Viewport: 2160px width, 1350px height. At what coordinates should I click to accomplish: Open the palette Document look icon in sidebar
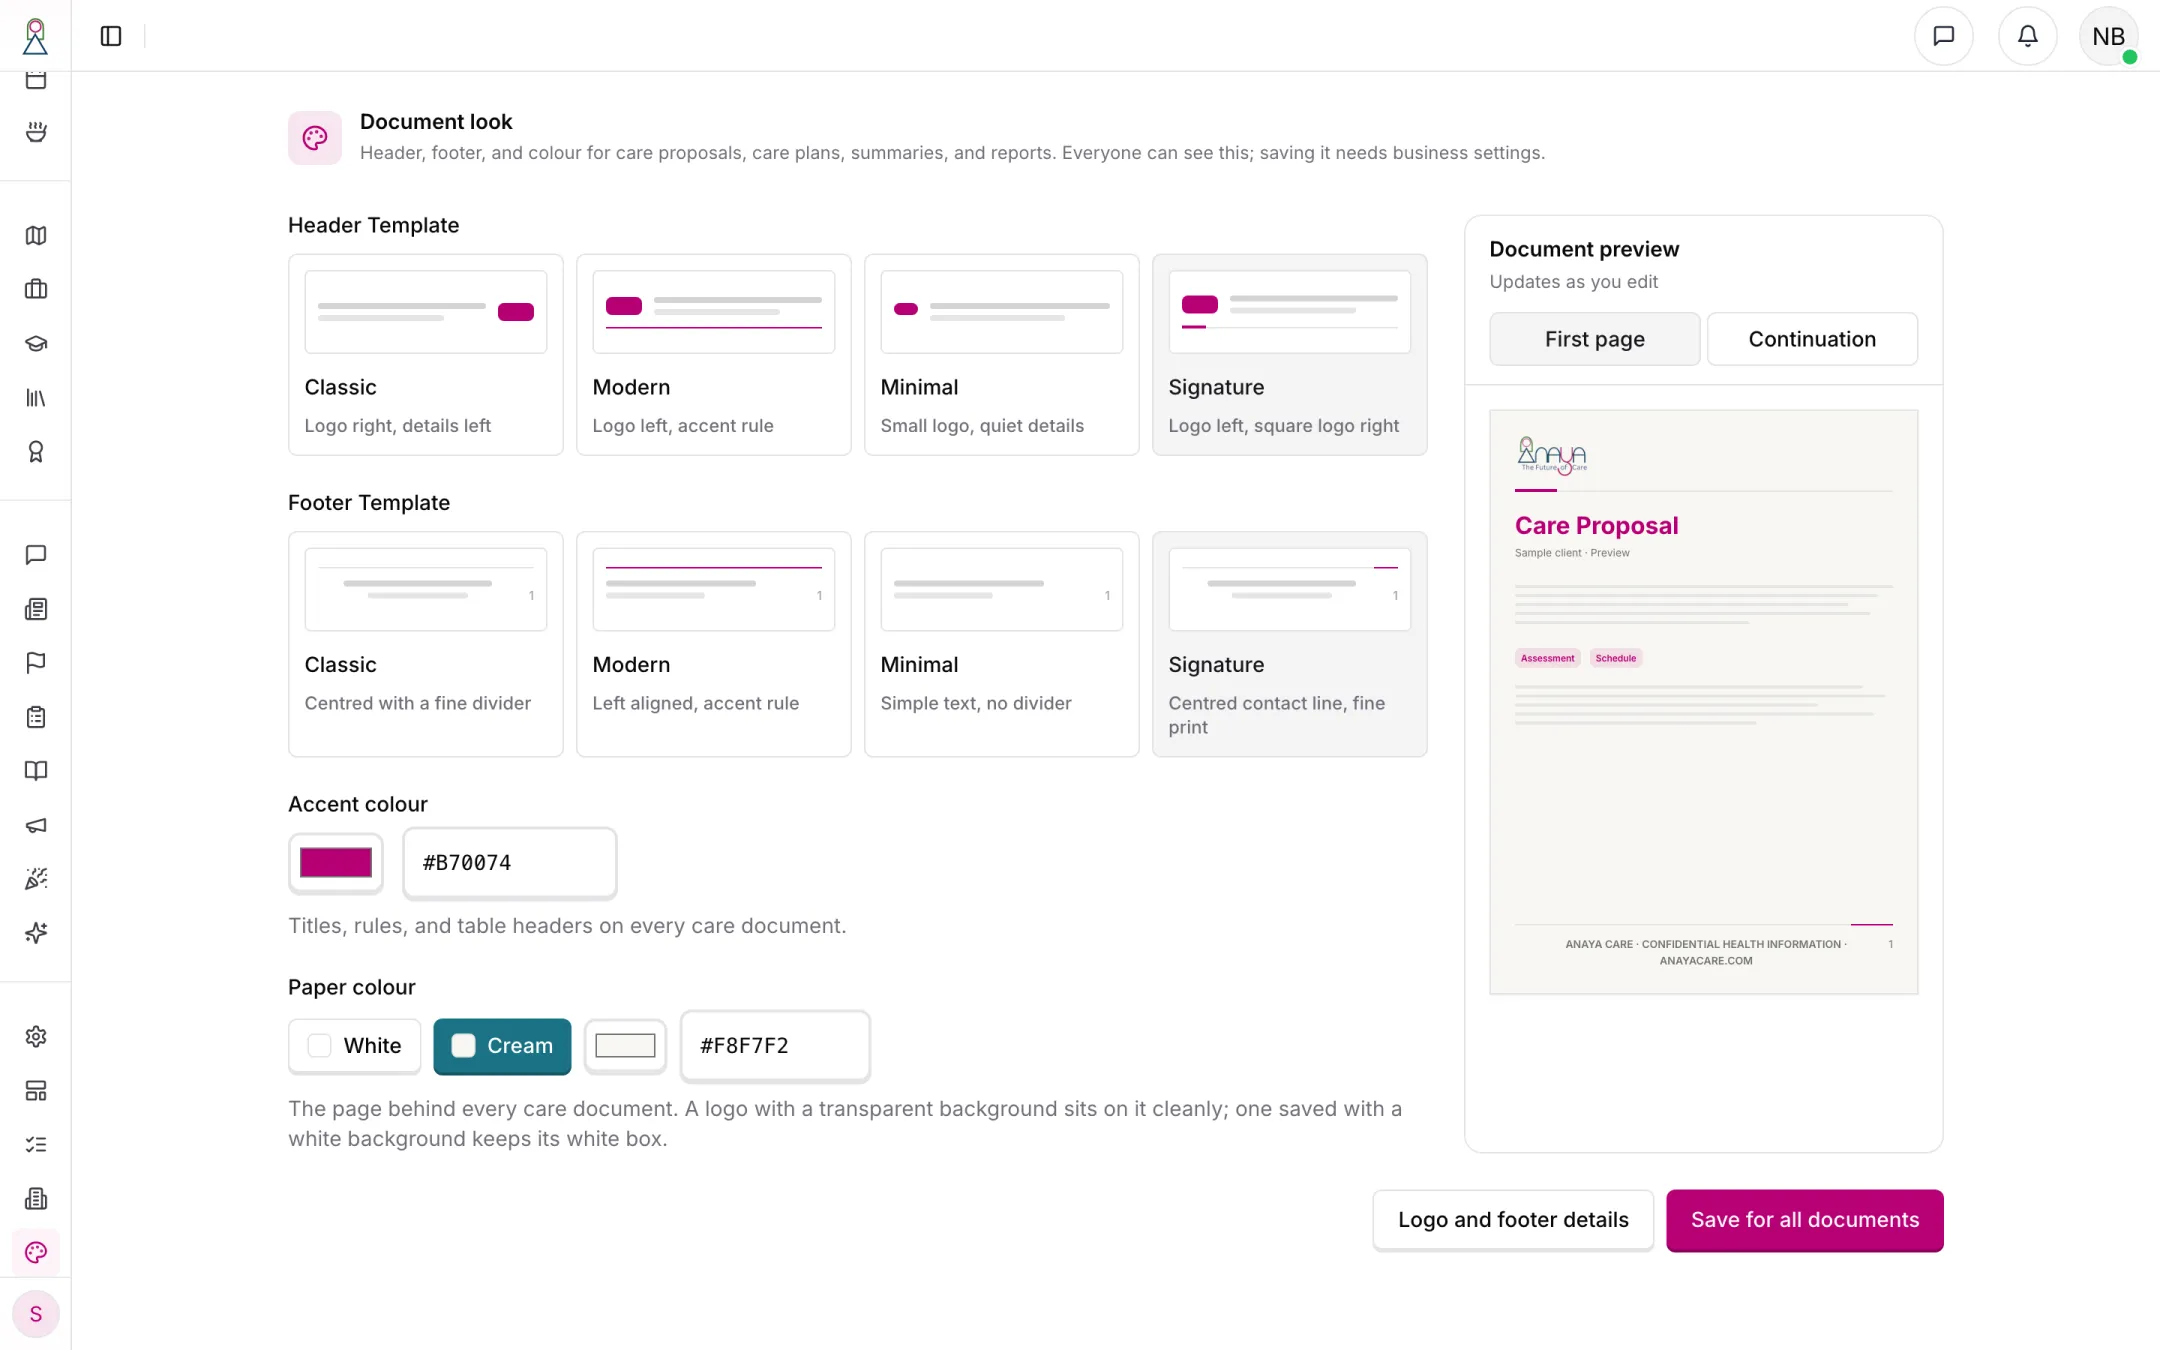(x=36, y=1252)
